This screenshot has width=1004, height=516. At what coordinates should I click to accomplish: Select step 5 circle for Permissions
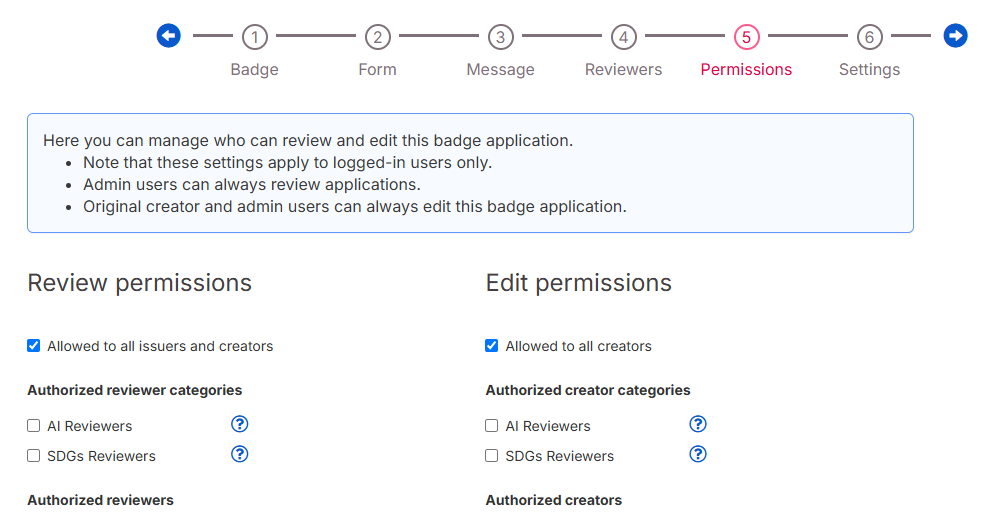[746, 37]
